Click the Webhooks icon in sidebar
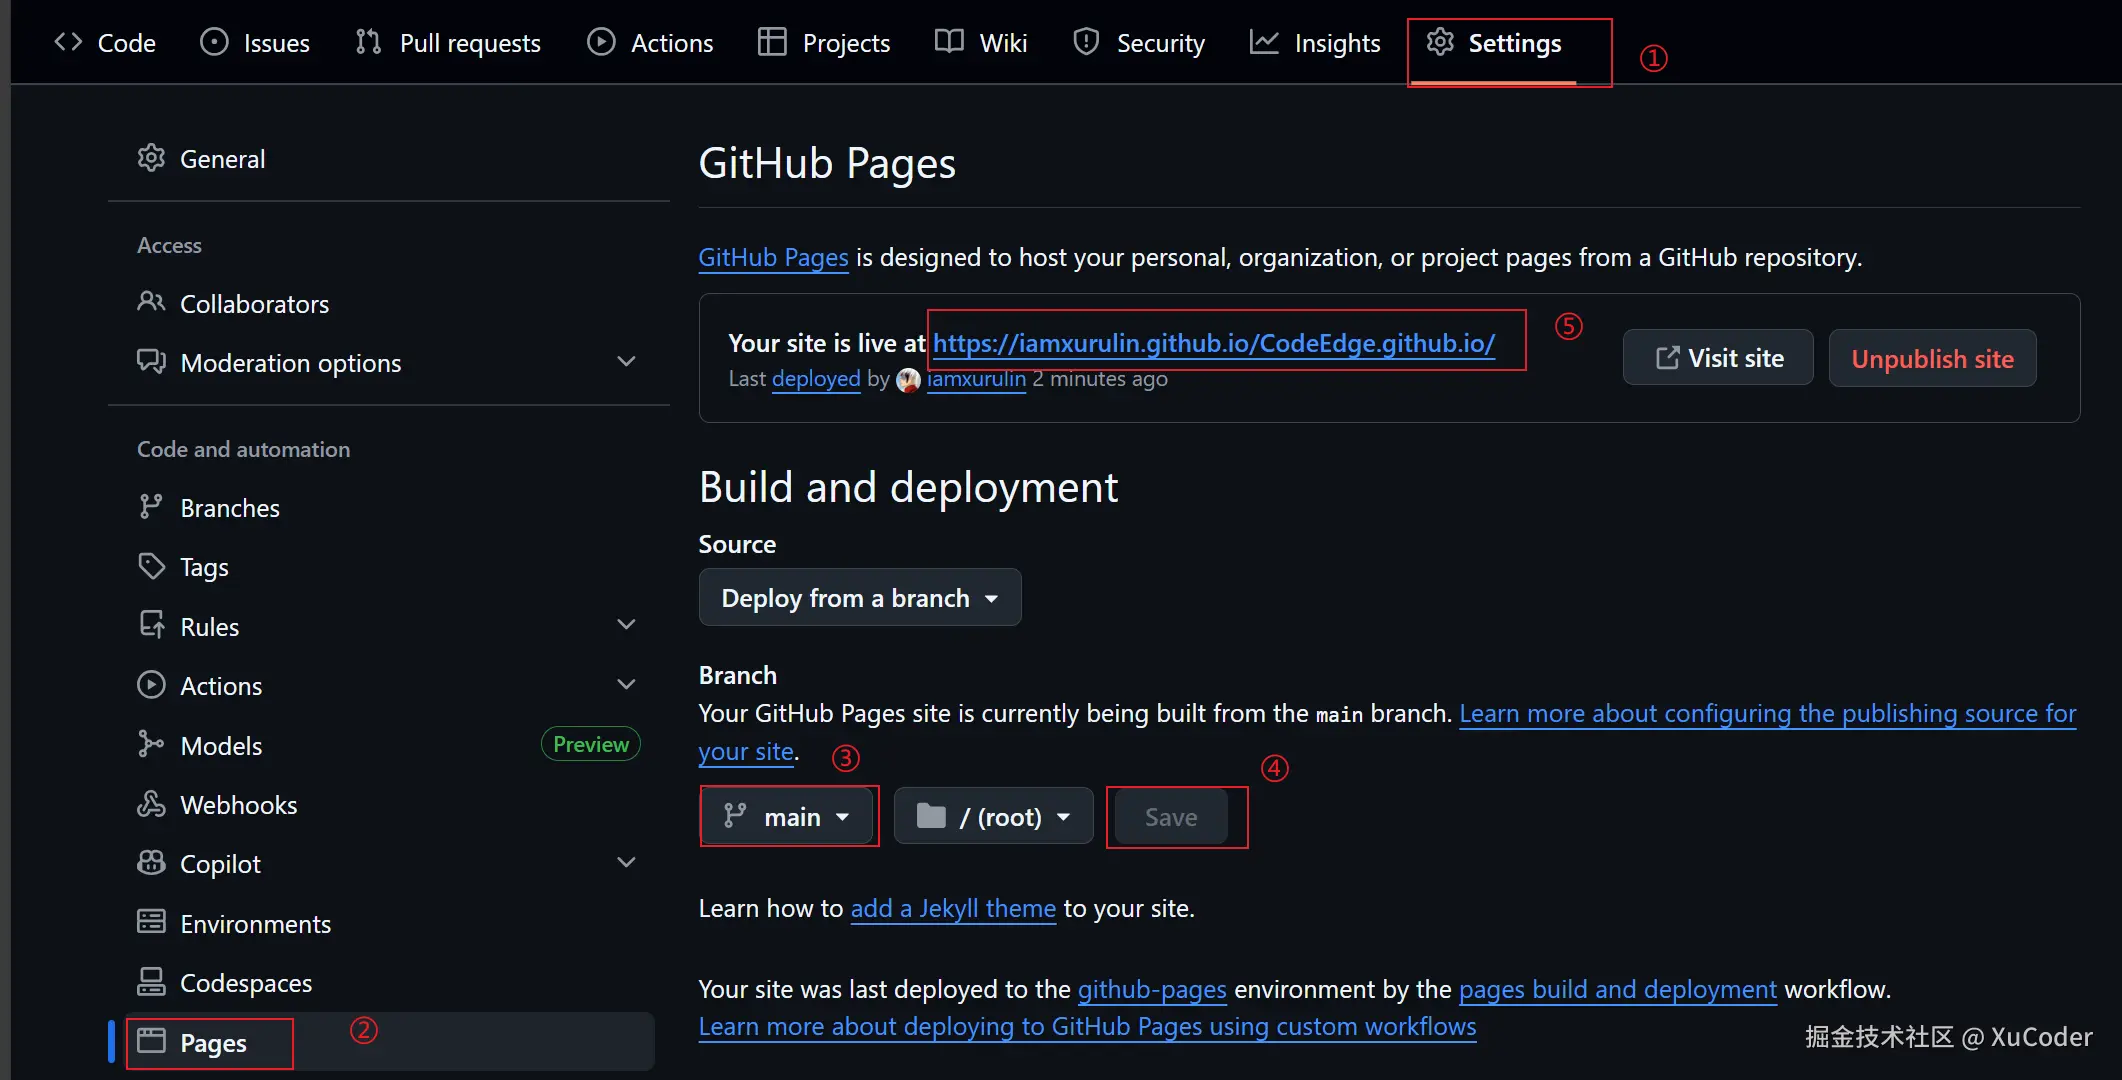 tap(151, 804)
